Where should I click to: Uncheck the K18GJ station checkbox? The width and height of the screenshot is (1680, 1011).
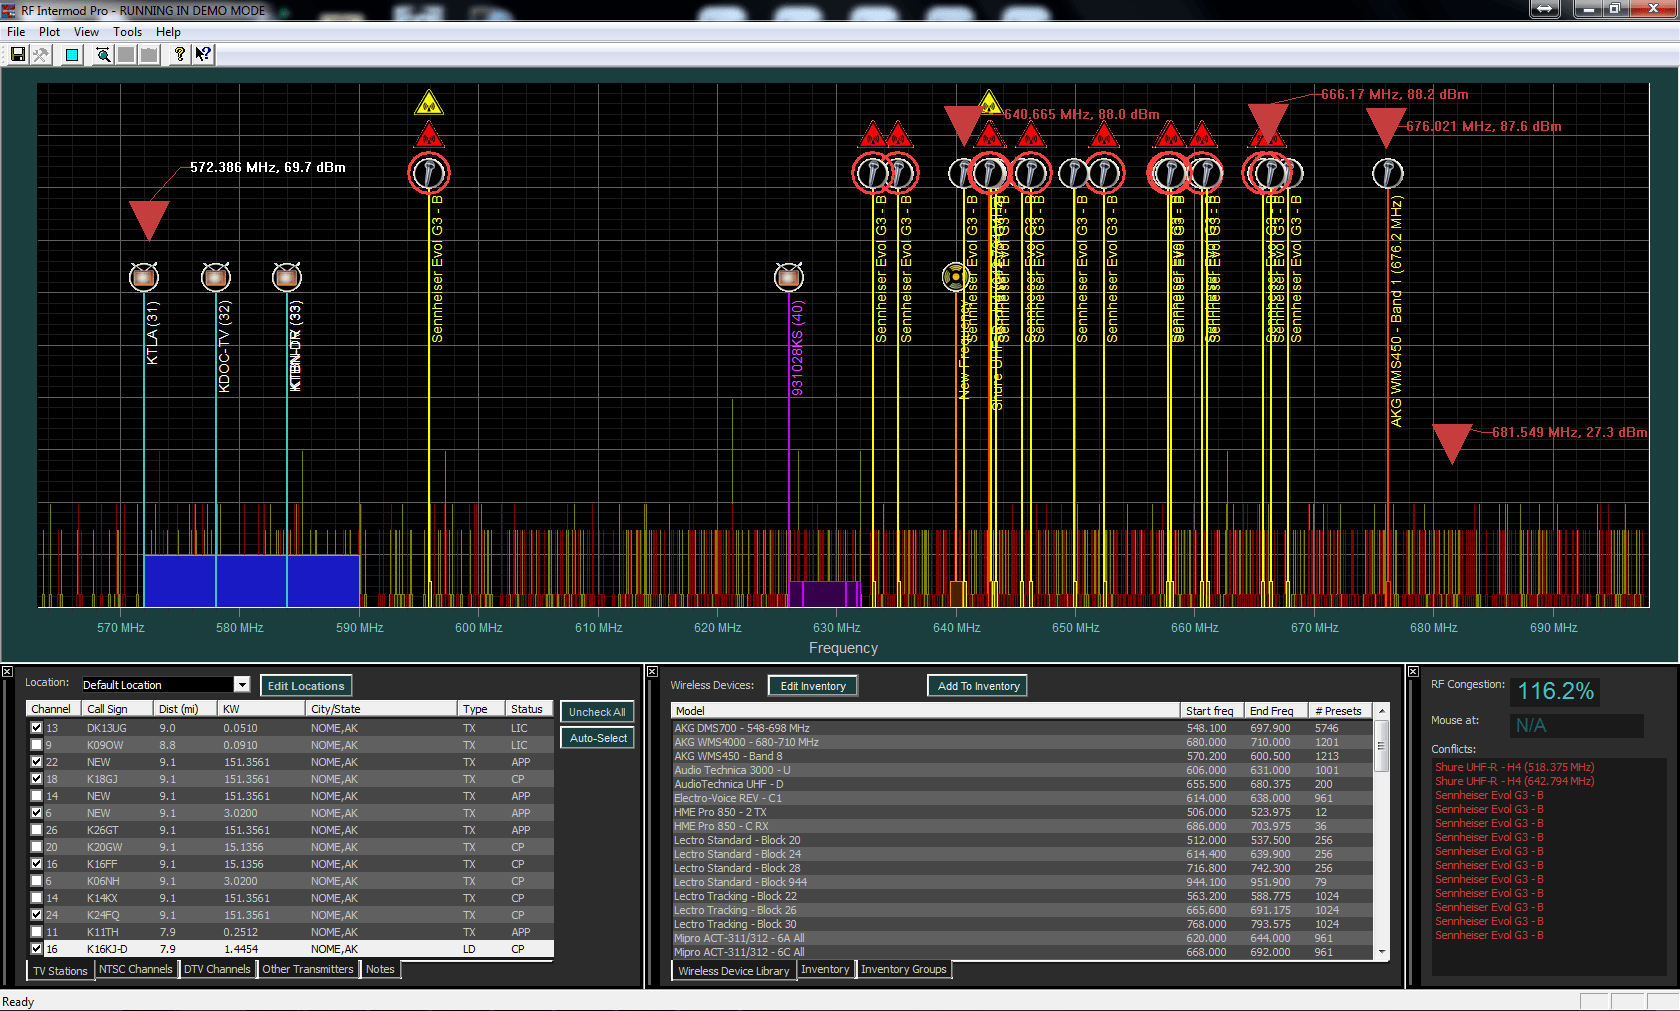point(36,779)
